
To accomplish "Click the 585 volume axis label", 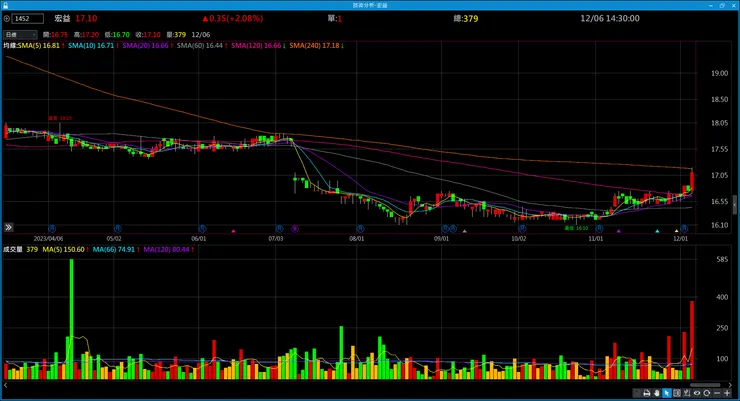I will coord(722,259).
